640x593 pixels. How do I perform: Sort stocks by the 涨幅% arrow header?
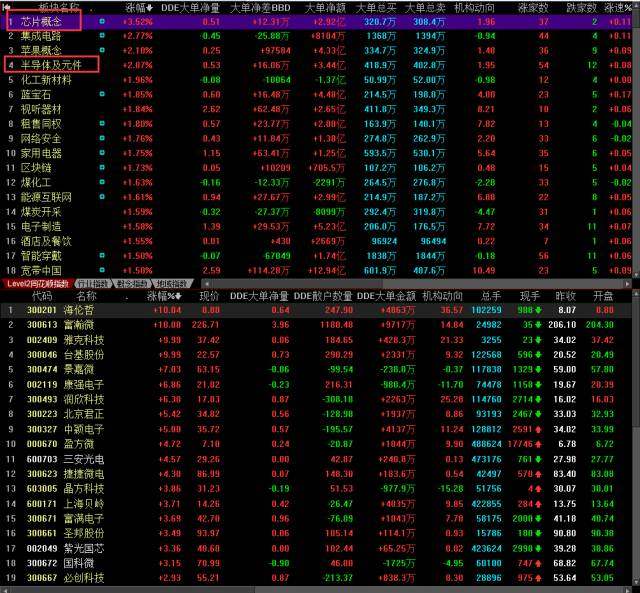(x=164, y=296)
